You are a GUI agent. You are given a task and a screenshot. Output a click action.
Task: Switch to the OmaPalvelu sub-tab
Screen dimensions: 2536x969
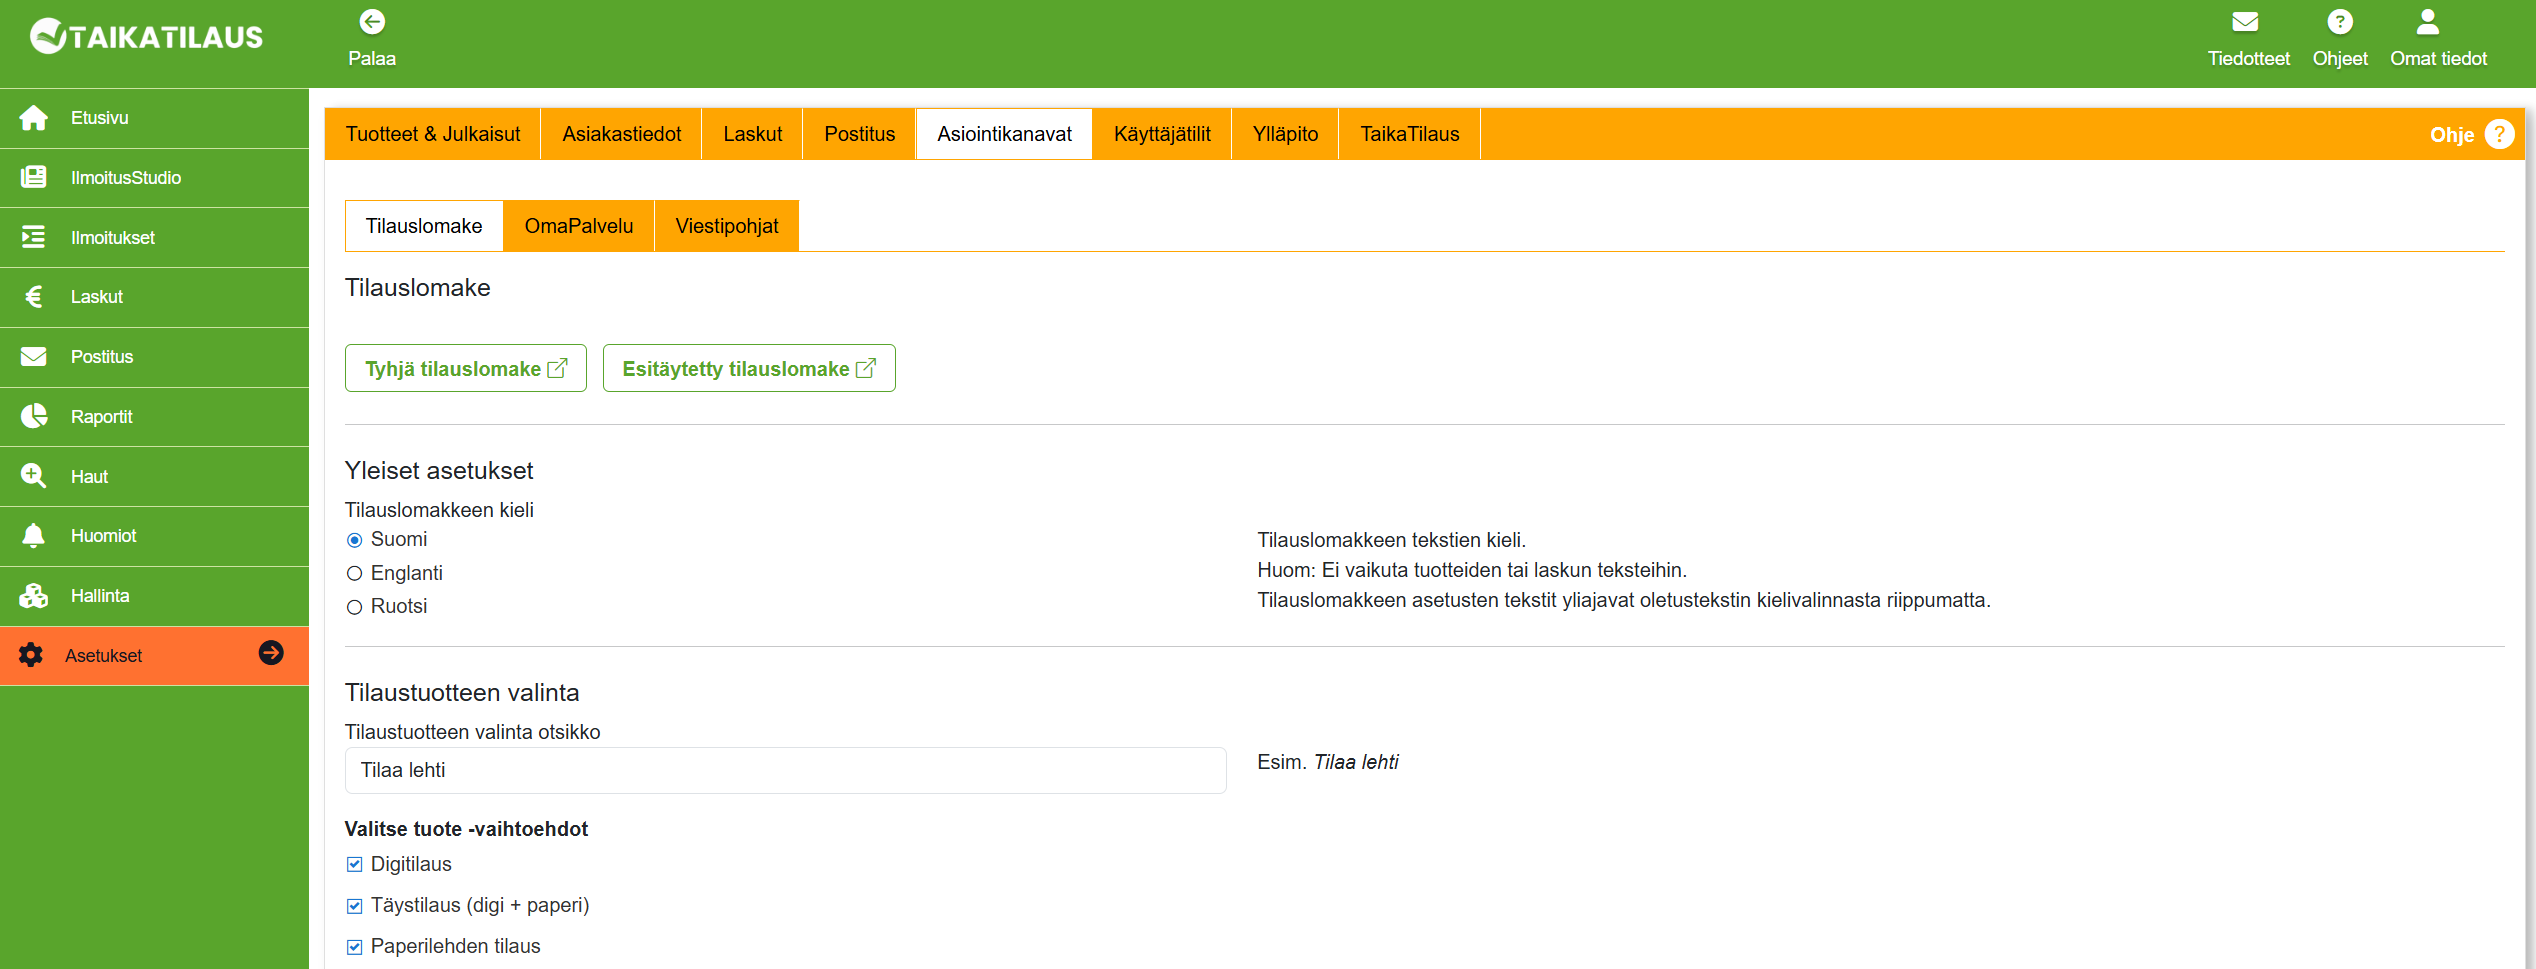(x=578, y=227)
